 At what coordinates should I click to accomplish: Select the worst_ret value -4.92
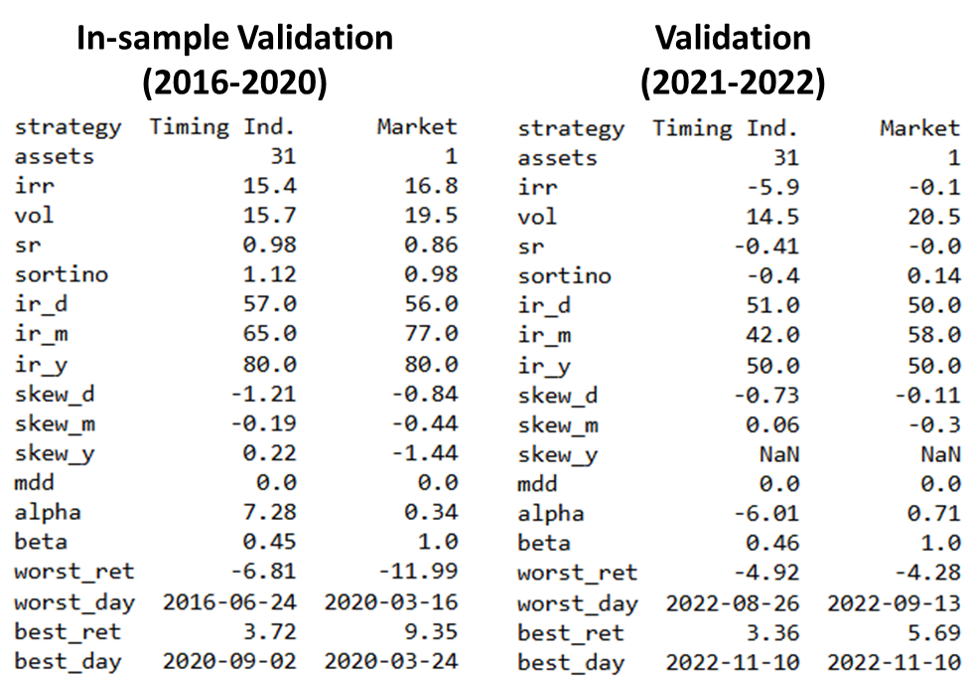pyautogui.click(x=766, y=573)
